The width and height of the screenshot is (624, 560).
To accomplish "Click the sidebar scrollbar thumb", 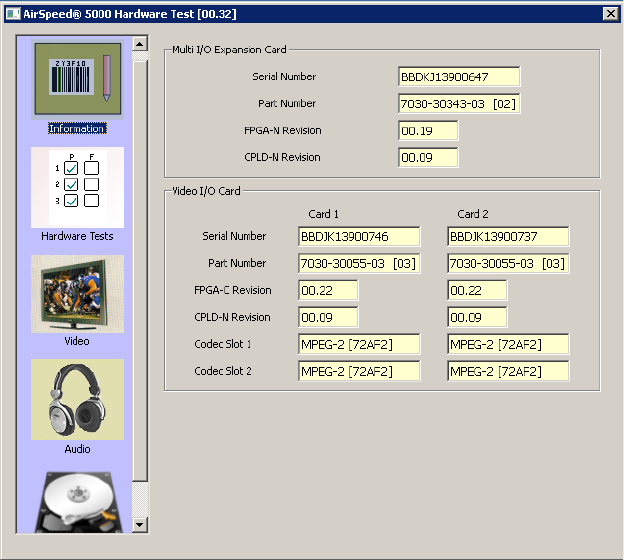I will tap(140, 271).
